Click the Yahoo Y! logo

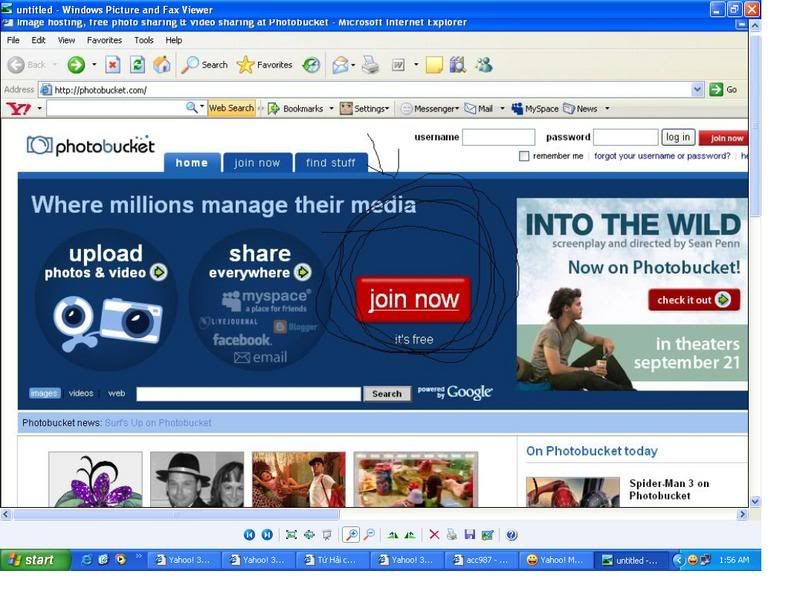click(x=19, y=109)
